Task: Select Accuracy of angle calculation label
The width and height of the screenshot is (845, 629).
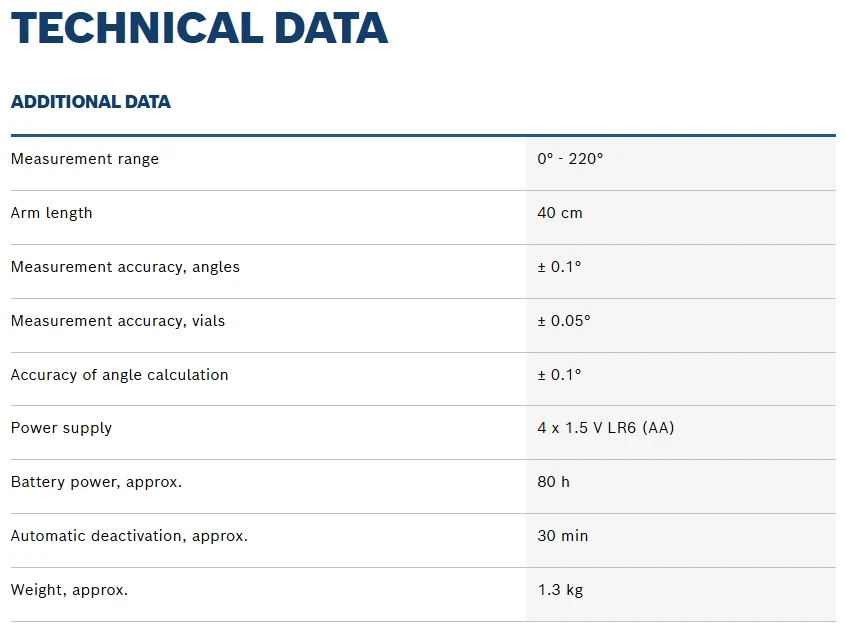Action: coord(119,375)
